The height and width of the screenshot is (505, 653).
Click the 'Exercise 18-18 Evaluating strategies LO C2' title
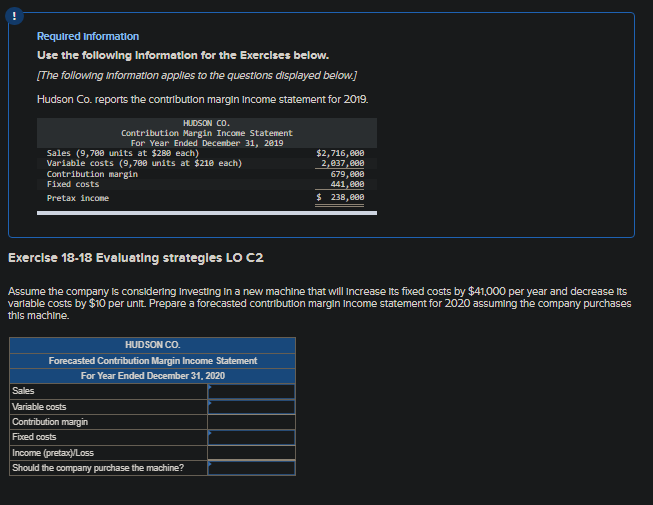tap(136, 258)
